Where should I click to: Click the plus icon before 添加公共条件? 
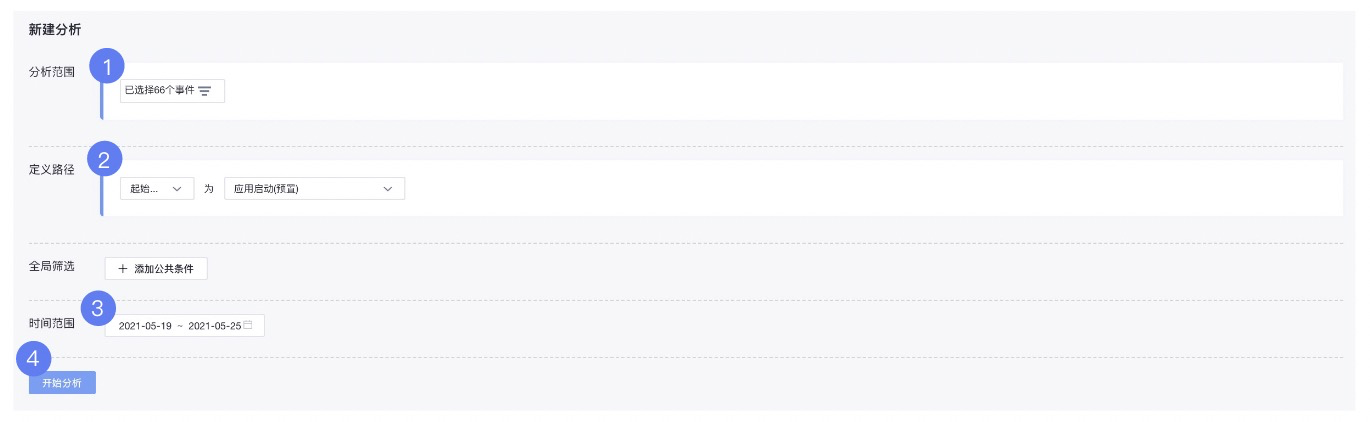(x=123, y=269)
